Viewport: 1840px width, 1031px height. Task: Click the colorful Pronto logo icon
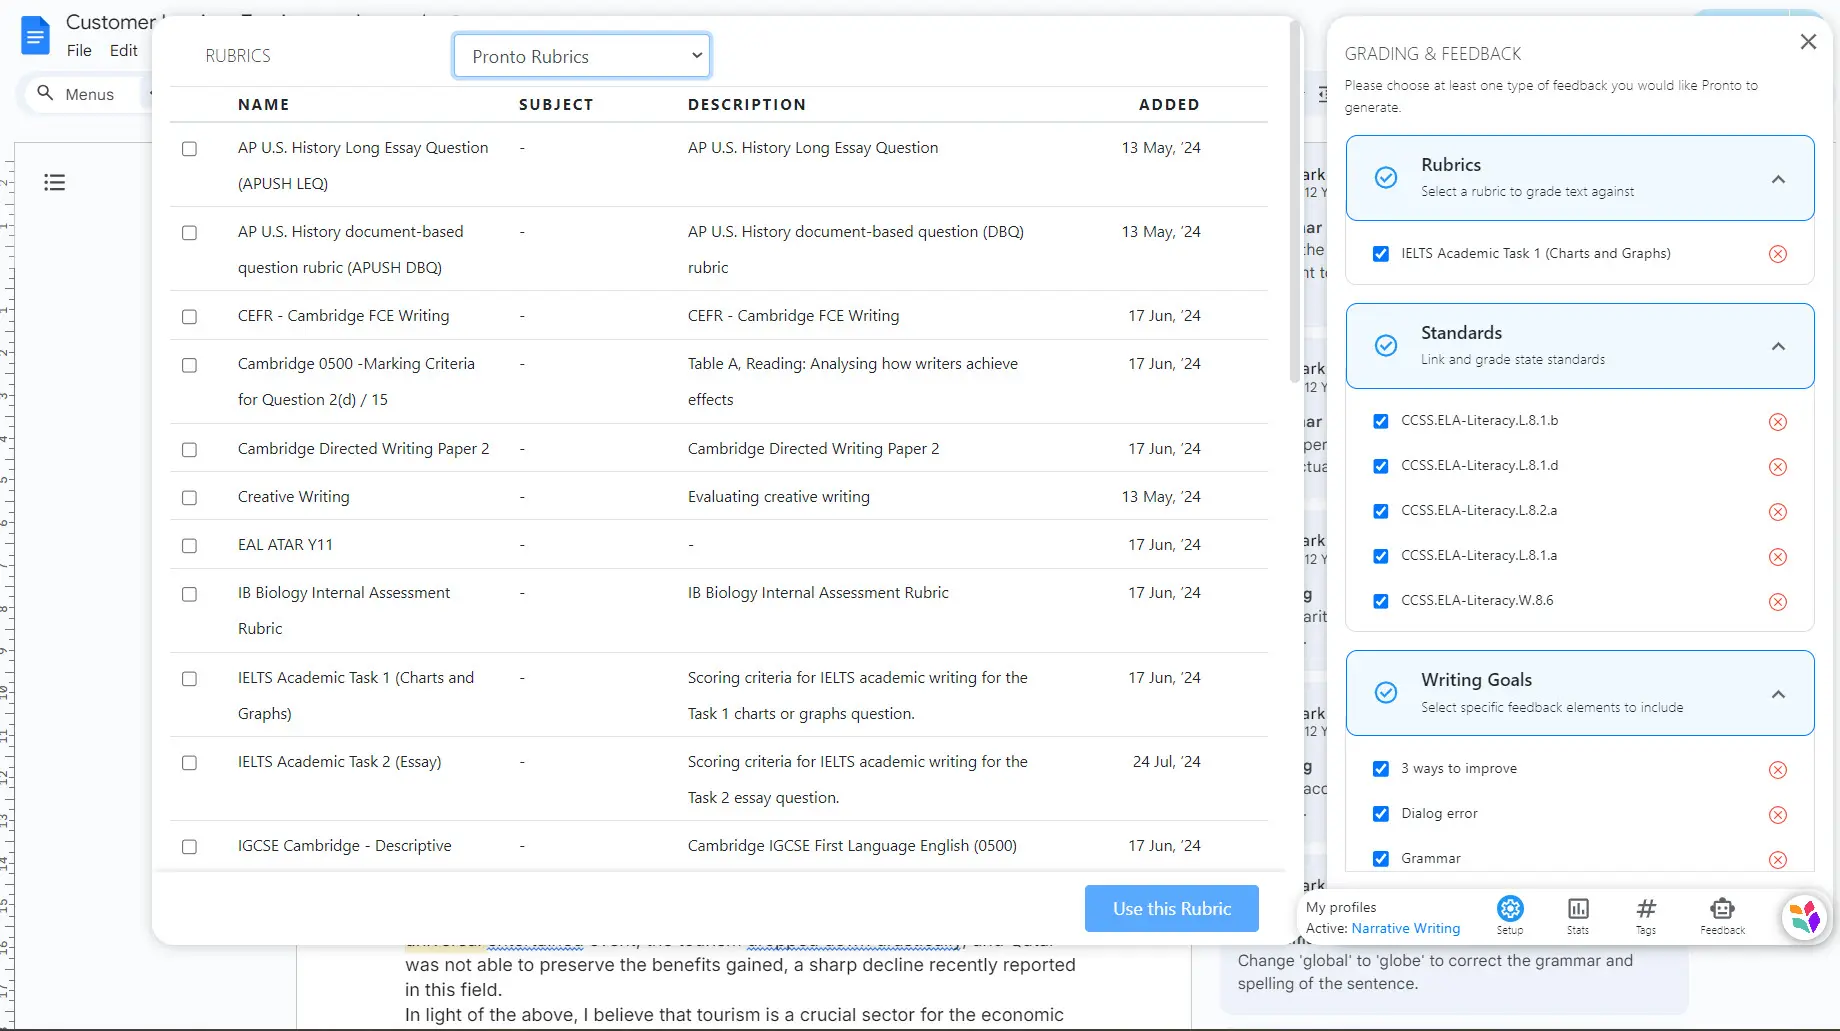1804,916
